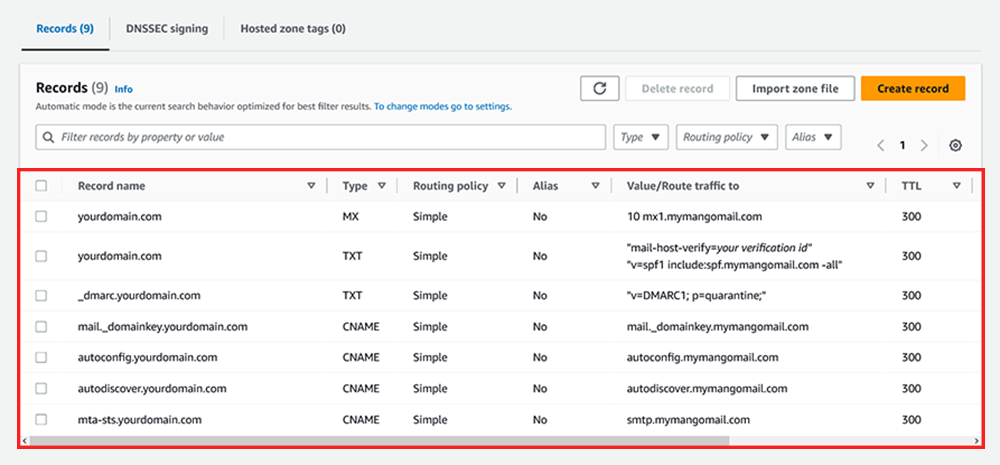The height and width of the screenshot is (465, 1000).
Task: Sort by Value/Route traffic to arrow
Action: click(x=871, y=186)
